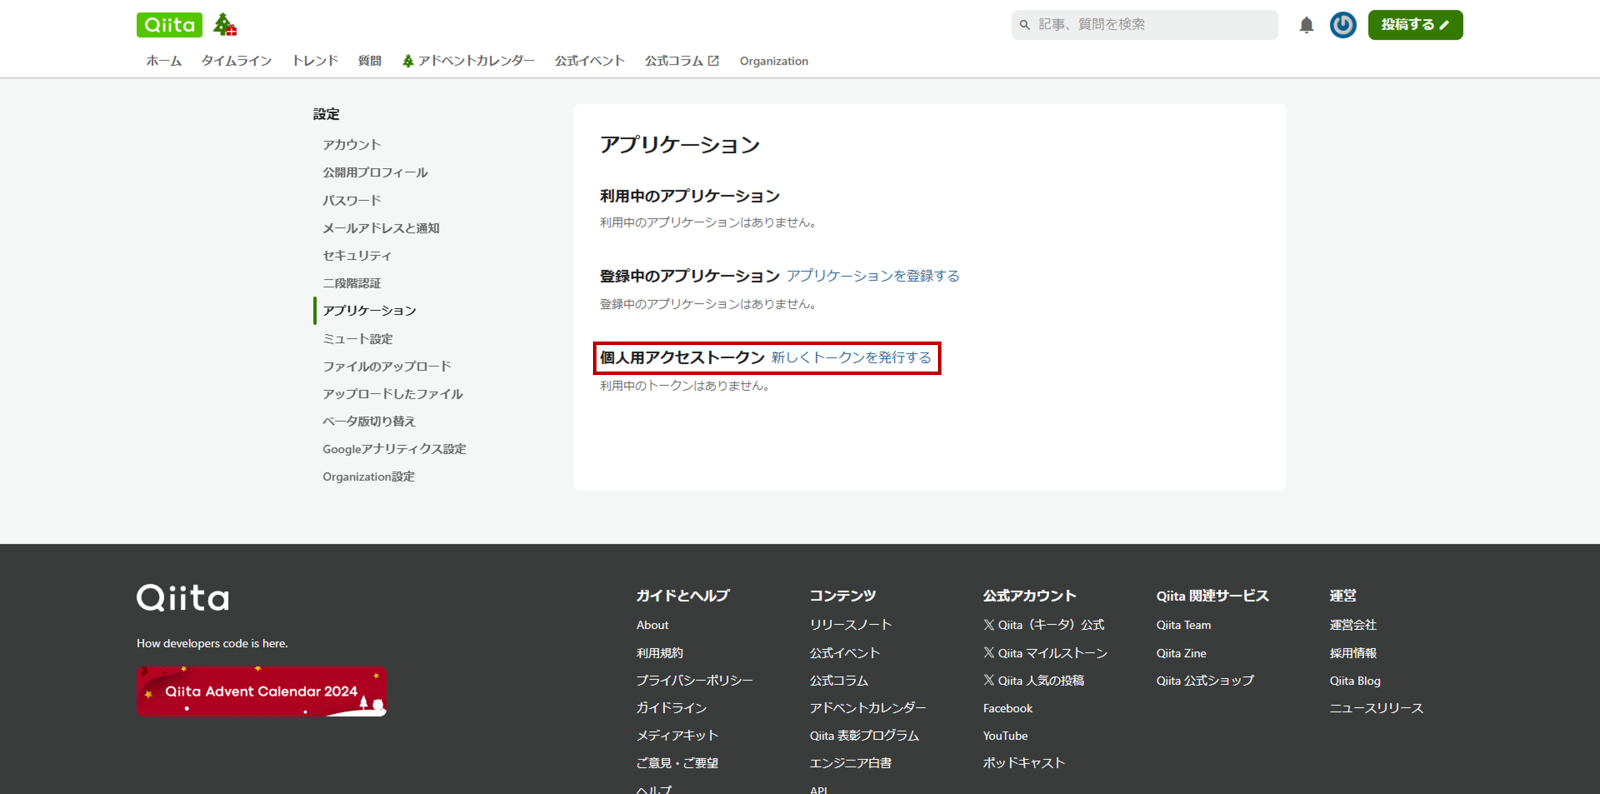The height and width of the screenshot is (794, 1600).
Task: Select アプリケーション in settings sidebar
Action: [369, 311]
